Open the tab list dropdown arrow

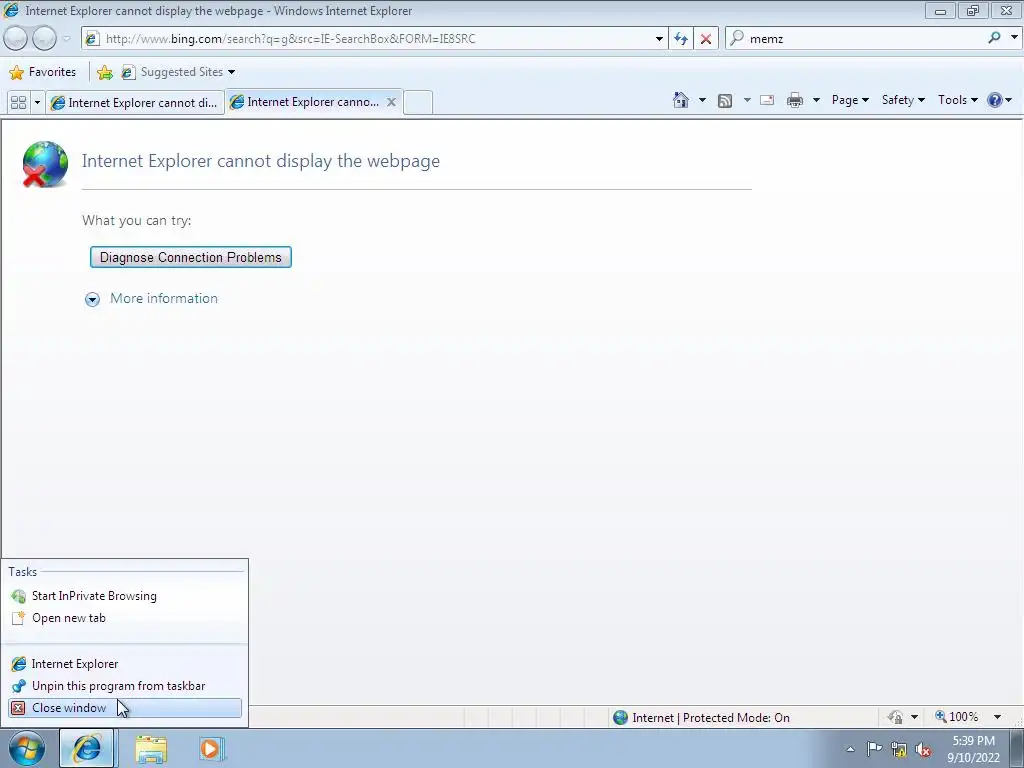(x=37, y=103)
